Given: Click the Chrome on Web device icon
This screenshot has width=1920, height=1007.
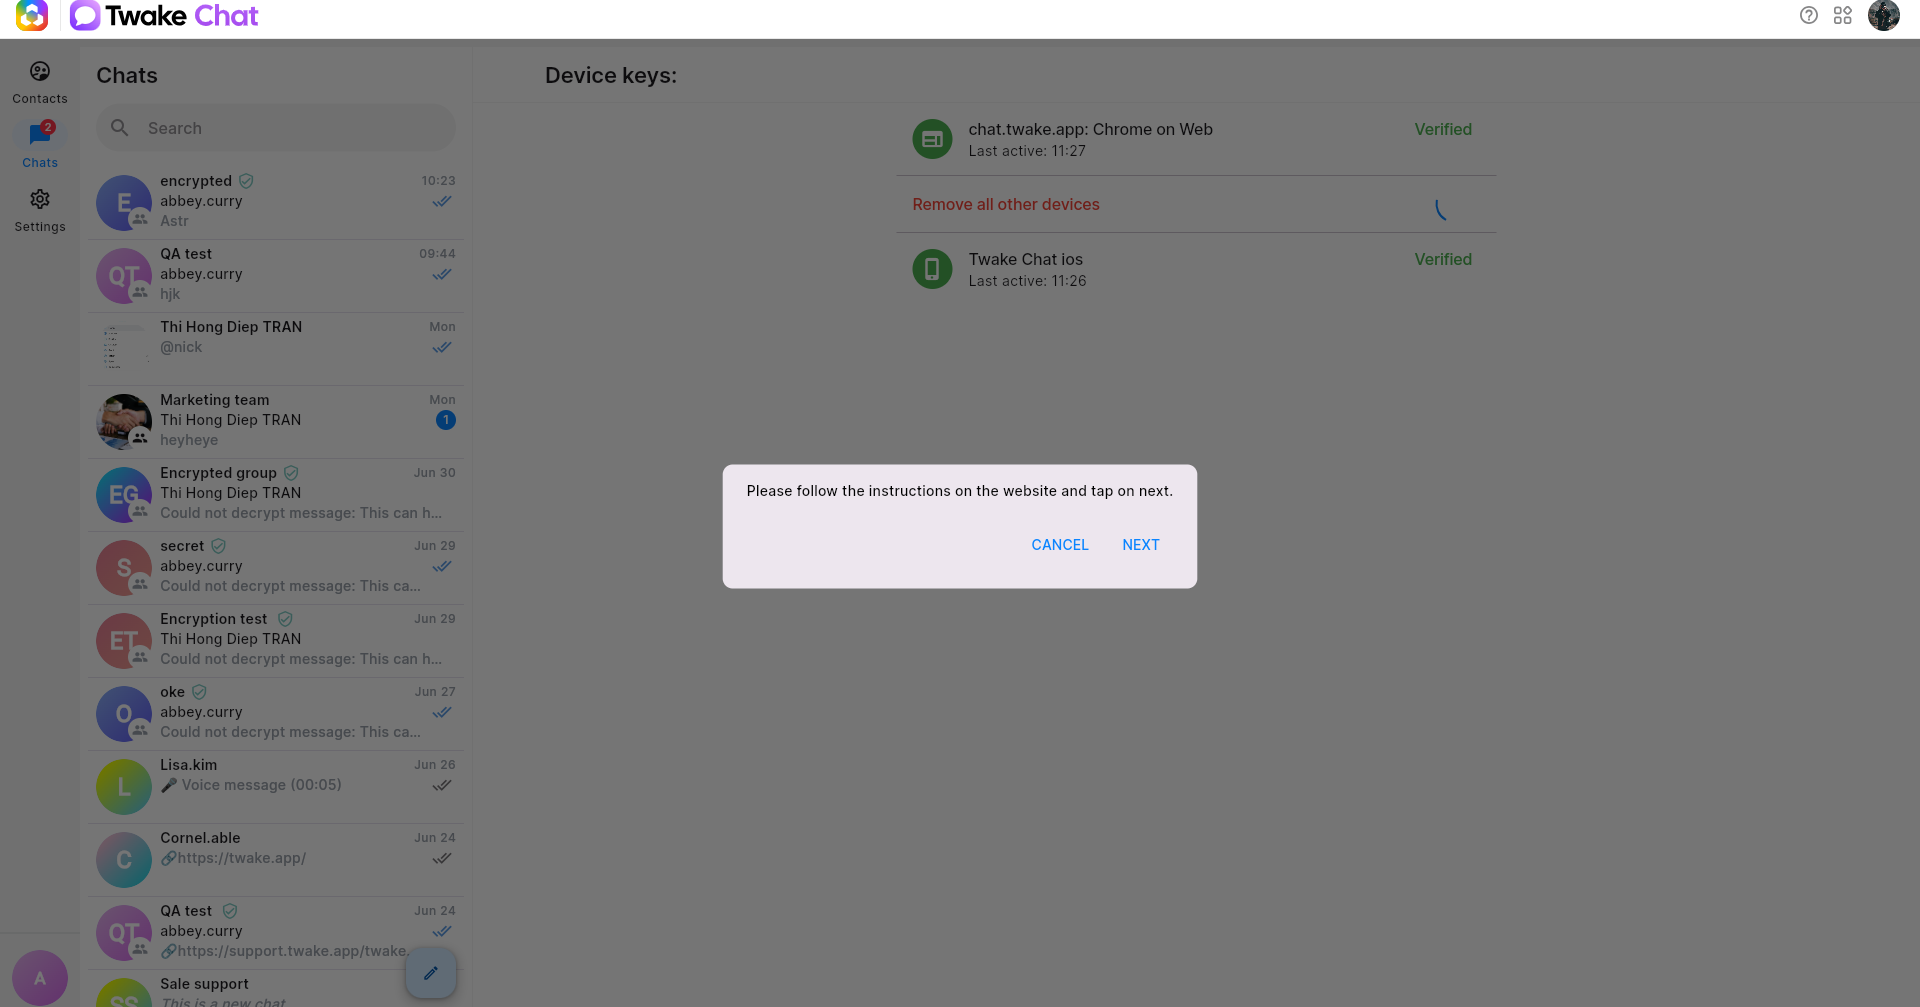Looking at the screenshot, I should [932, 139].
